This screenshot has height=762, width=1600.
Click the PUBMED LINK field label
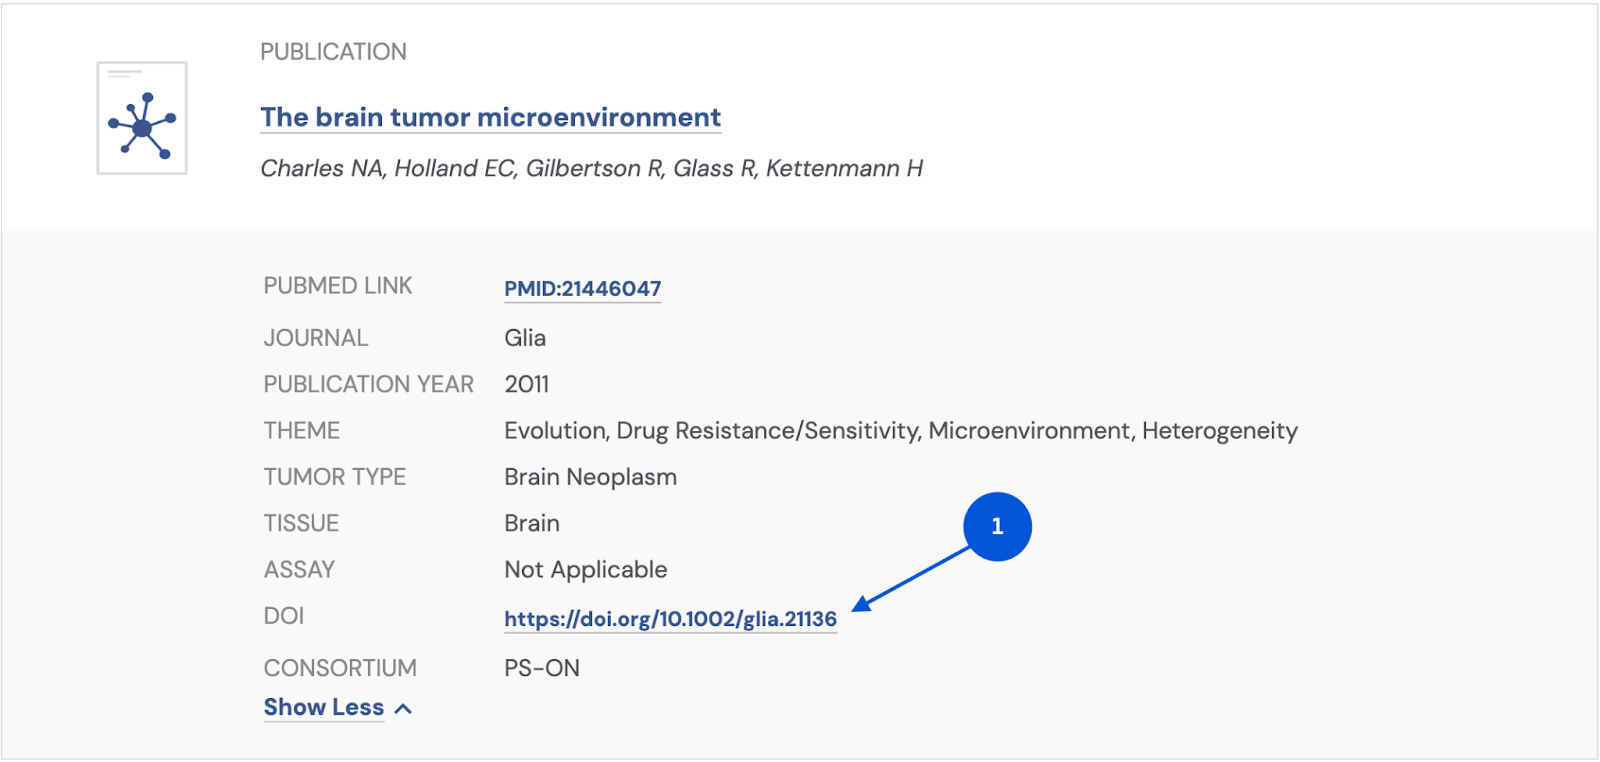tap(338, 286)
